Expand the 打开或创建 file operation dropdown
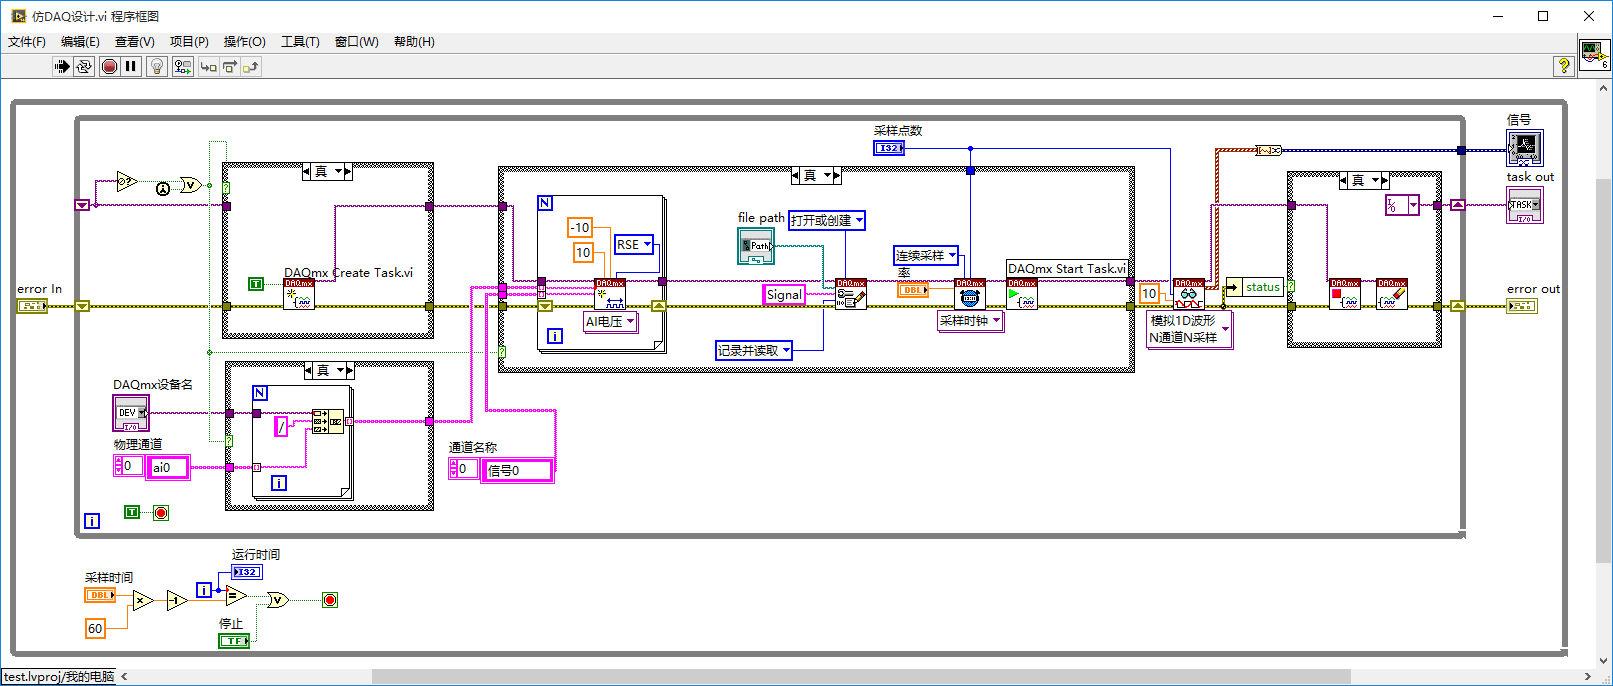The image size is (1613, 686). coord(826,220)
